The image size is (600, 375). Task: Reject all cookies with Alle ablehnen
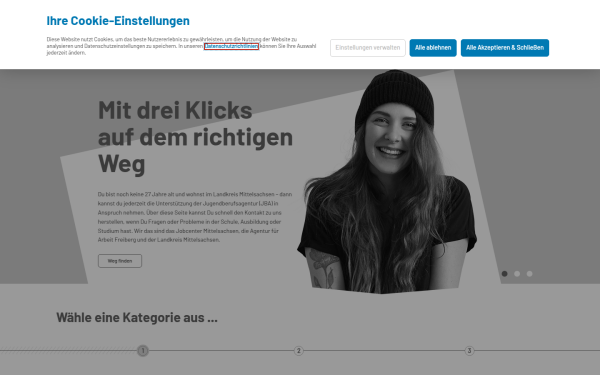pyautogui.click(x=433, y=48)
